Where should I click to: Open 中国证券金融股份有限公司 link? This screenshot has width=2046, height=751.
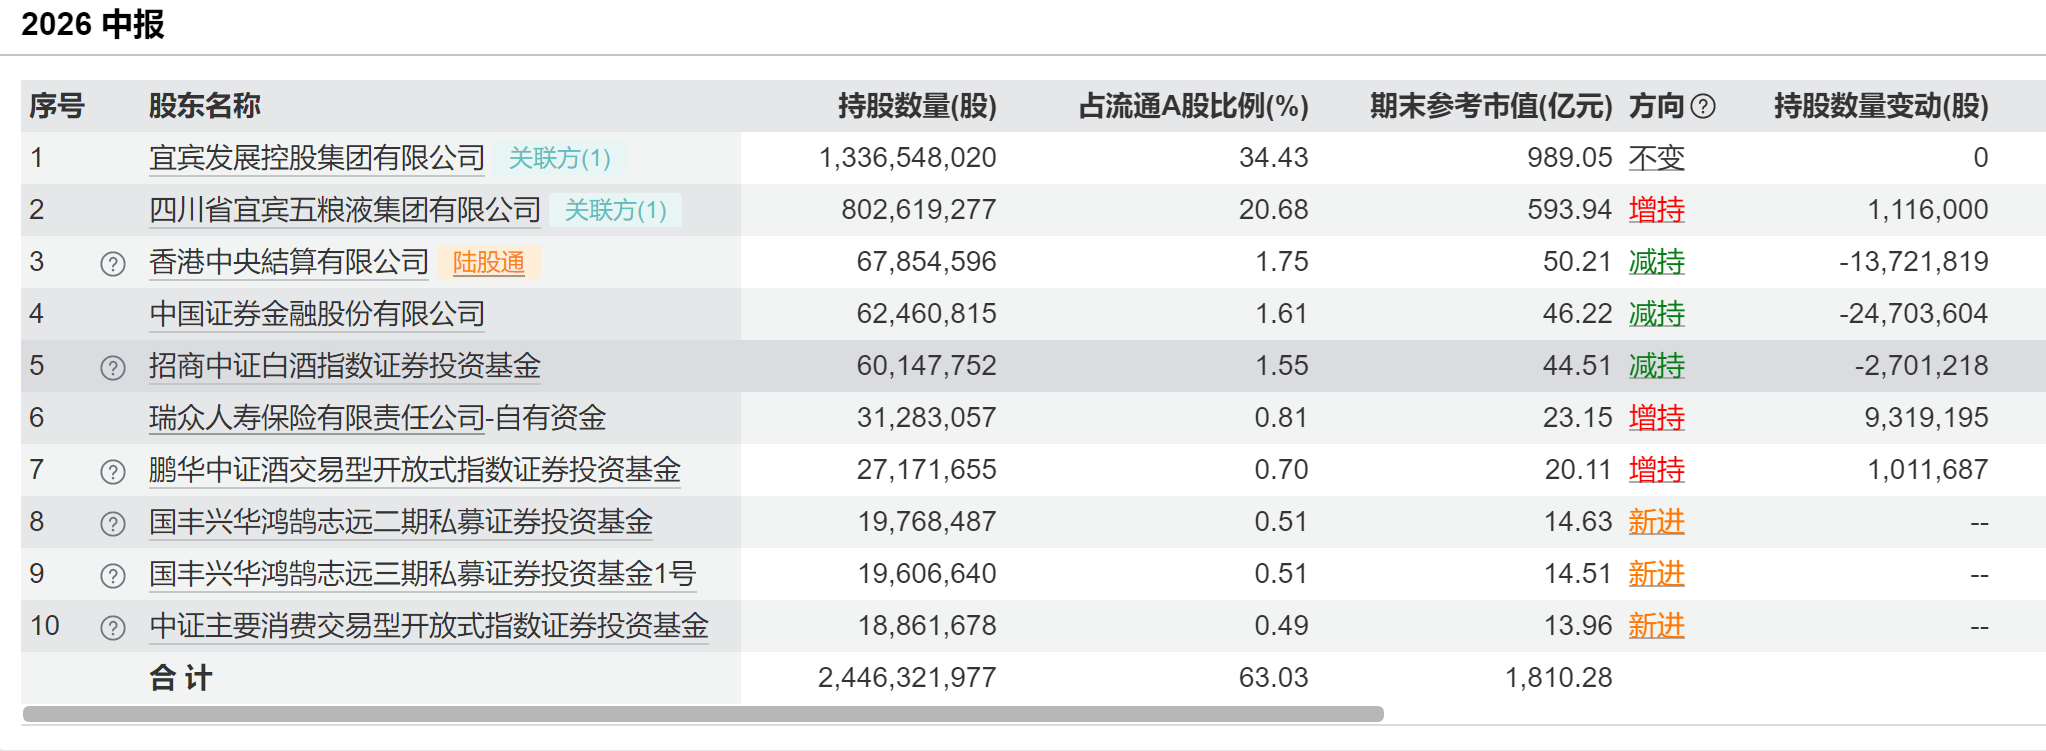pyautogui.click(x=317, y=314)
